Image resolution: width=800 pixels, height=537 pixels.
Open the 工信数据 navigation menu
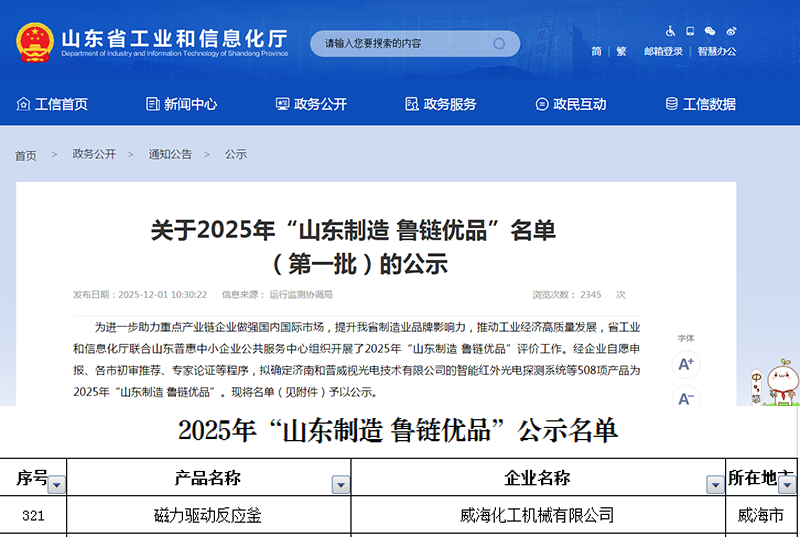pyautogui.click(x=700, y=104)
